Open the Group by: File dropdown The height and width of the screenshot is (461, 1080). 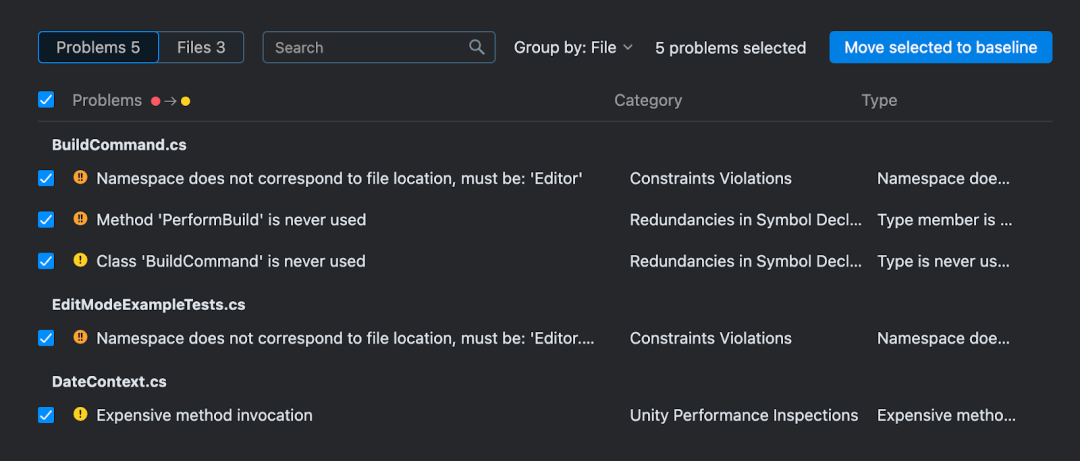point(573,48)
